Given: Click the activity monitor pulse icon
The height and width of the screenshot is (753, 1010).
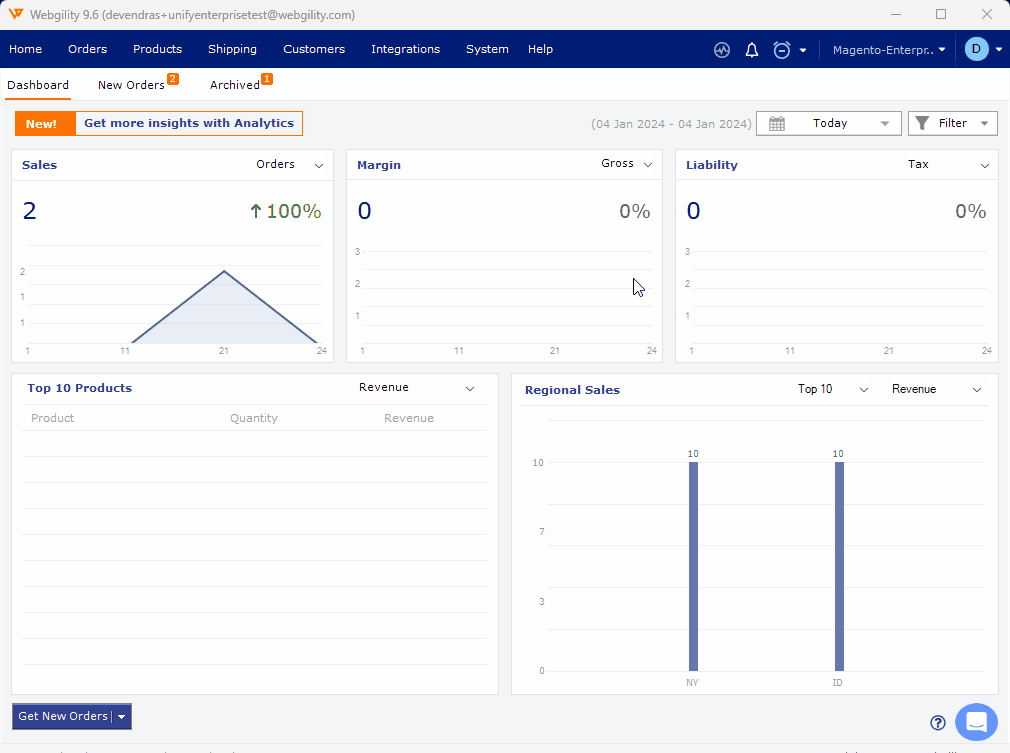Looking at the screenshot, I should (722, 50).
